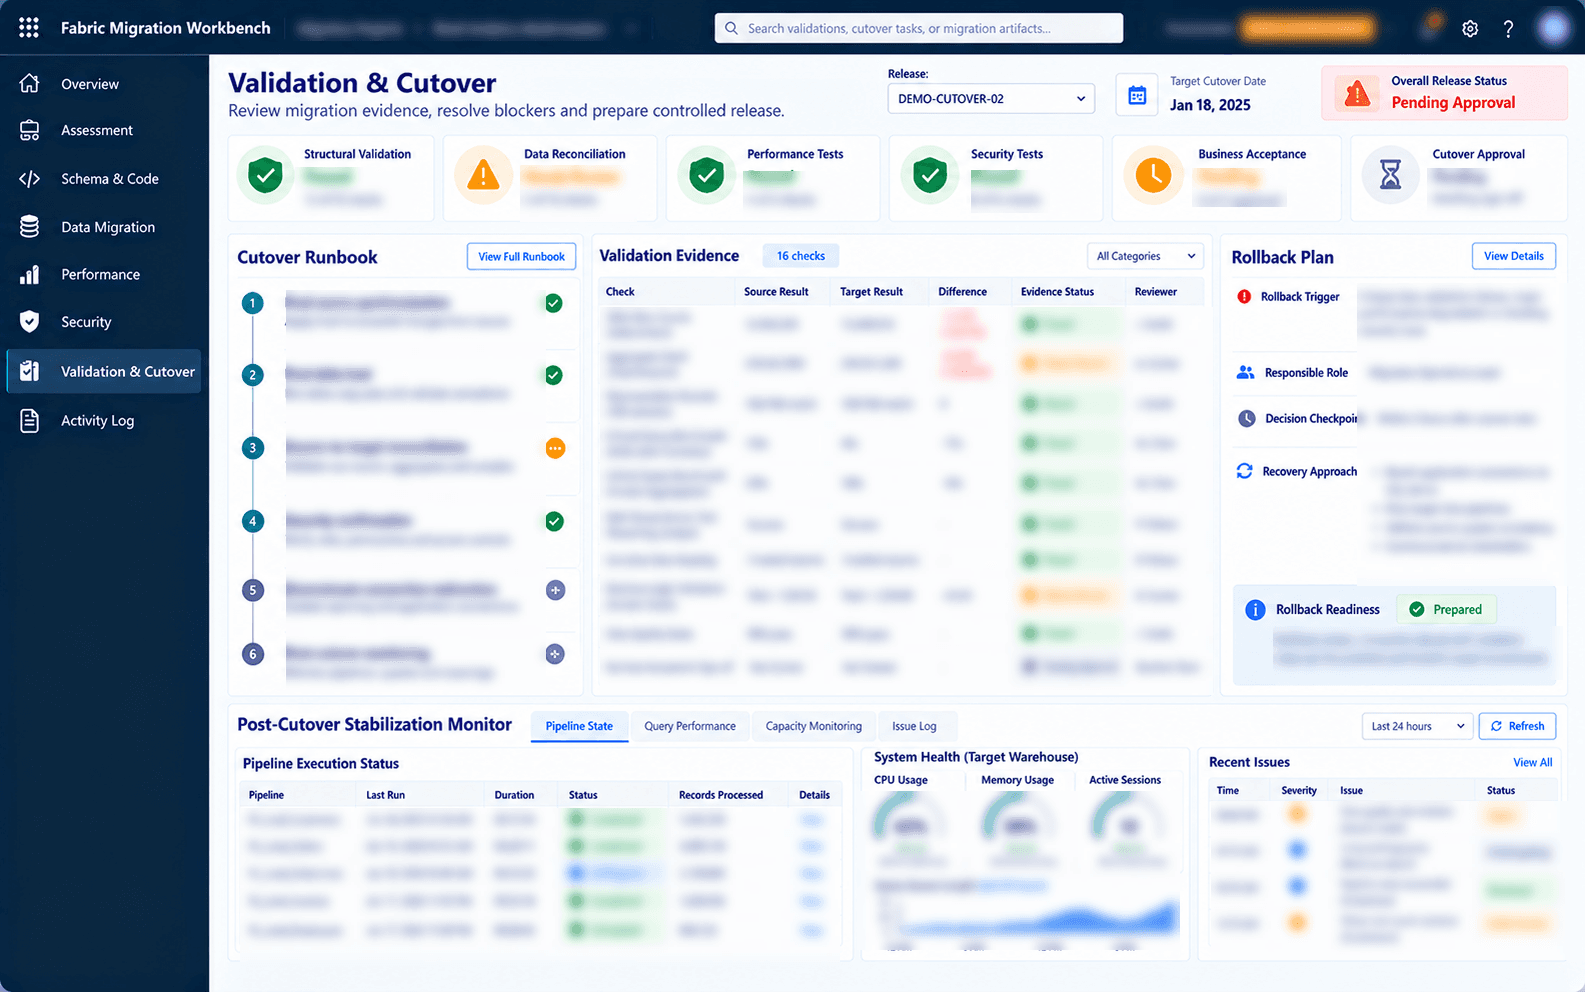Click the View Full Runbook button
This screenshot has height=992, width=1585.
[x=521, y=256]
